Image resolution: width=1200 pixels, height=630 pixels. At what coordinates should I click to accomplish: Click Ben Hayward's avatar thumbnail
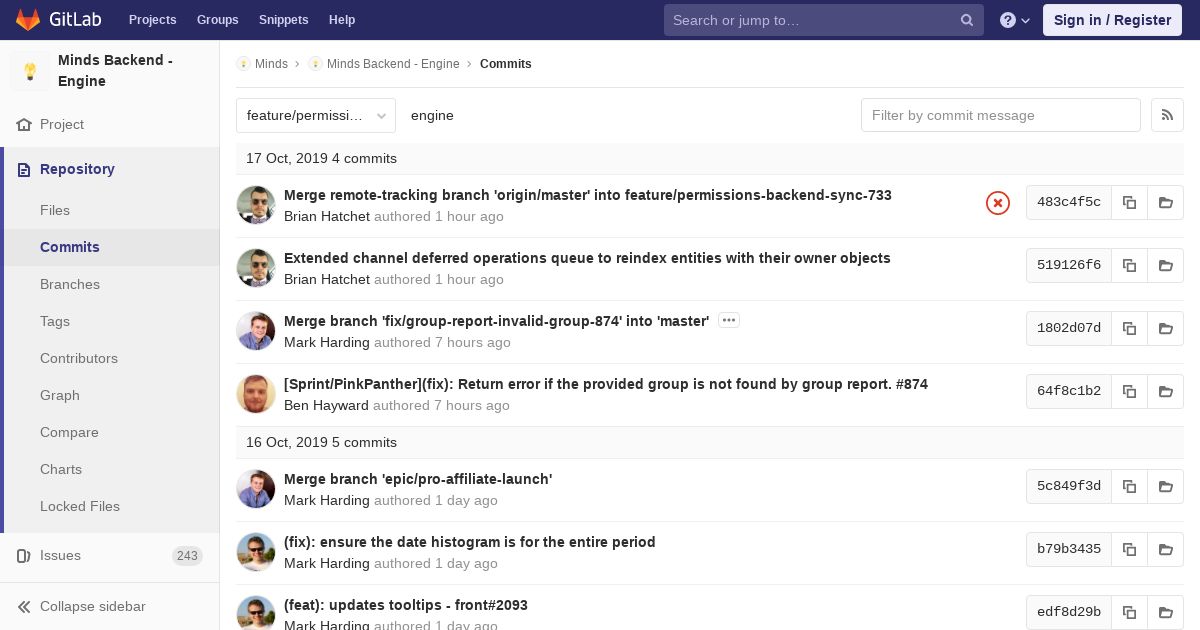click(x=256, y=394)
